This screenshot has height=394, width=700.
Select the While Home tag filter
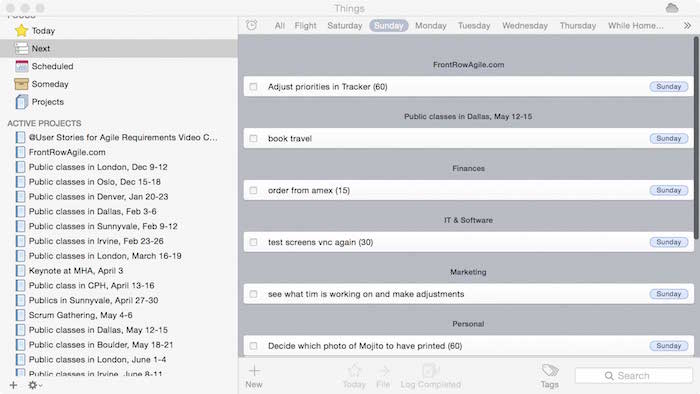636,25
